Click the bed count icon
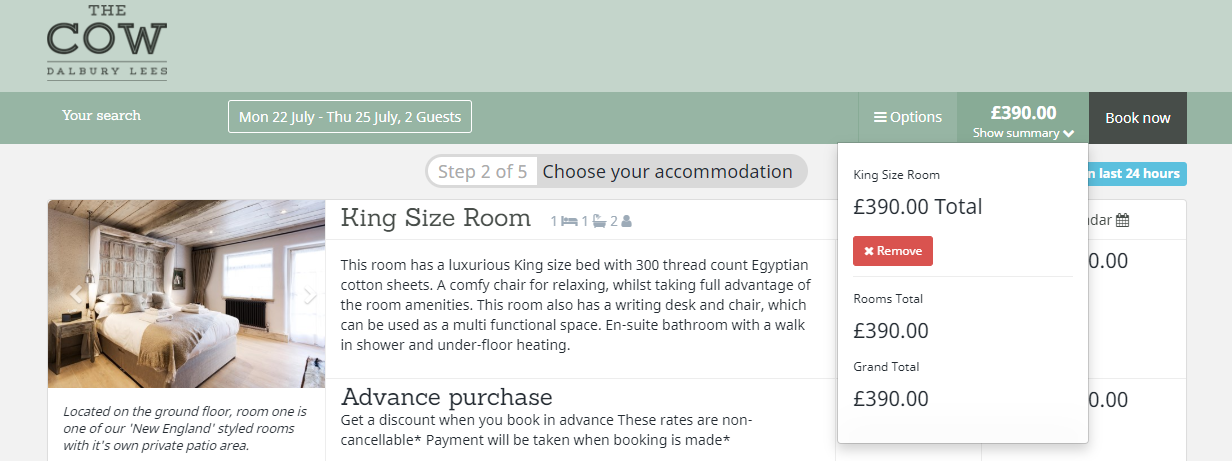 tap(570, 221)
